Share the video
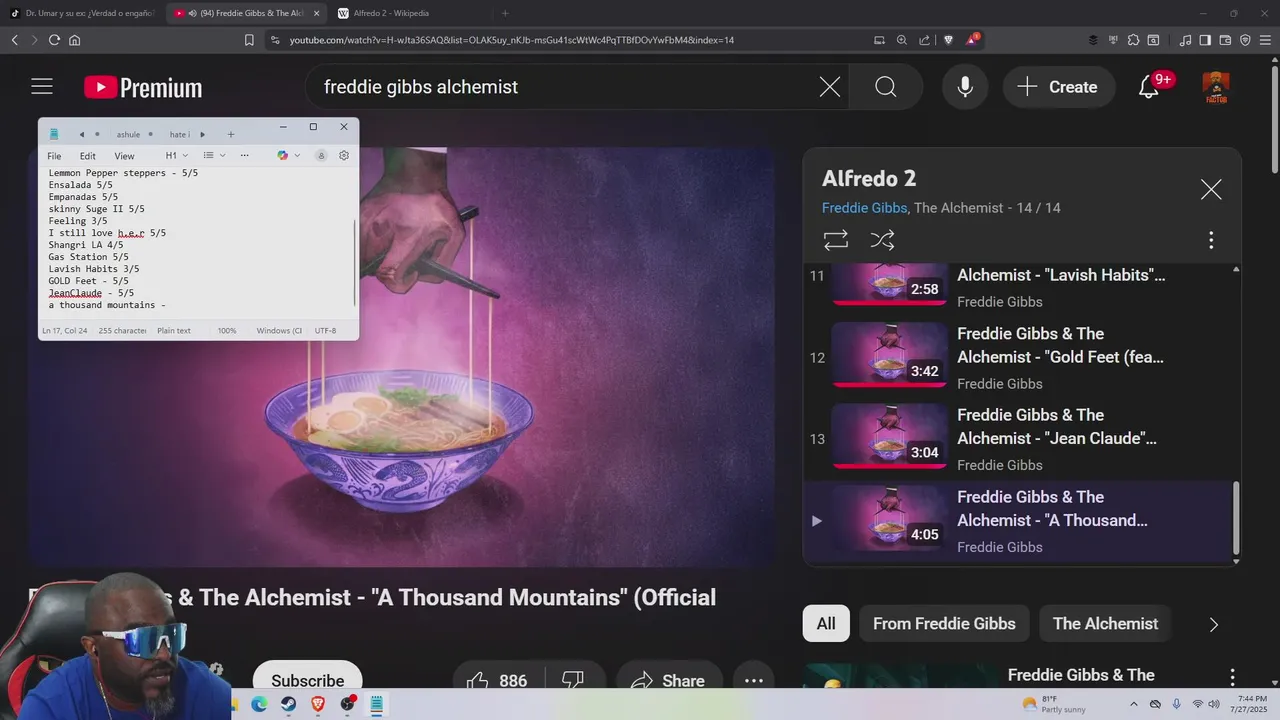Viewport: 1280px width, 720px height. pyautogui.click(x=669, y=680)
